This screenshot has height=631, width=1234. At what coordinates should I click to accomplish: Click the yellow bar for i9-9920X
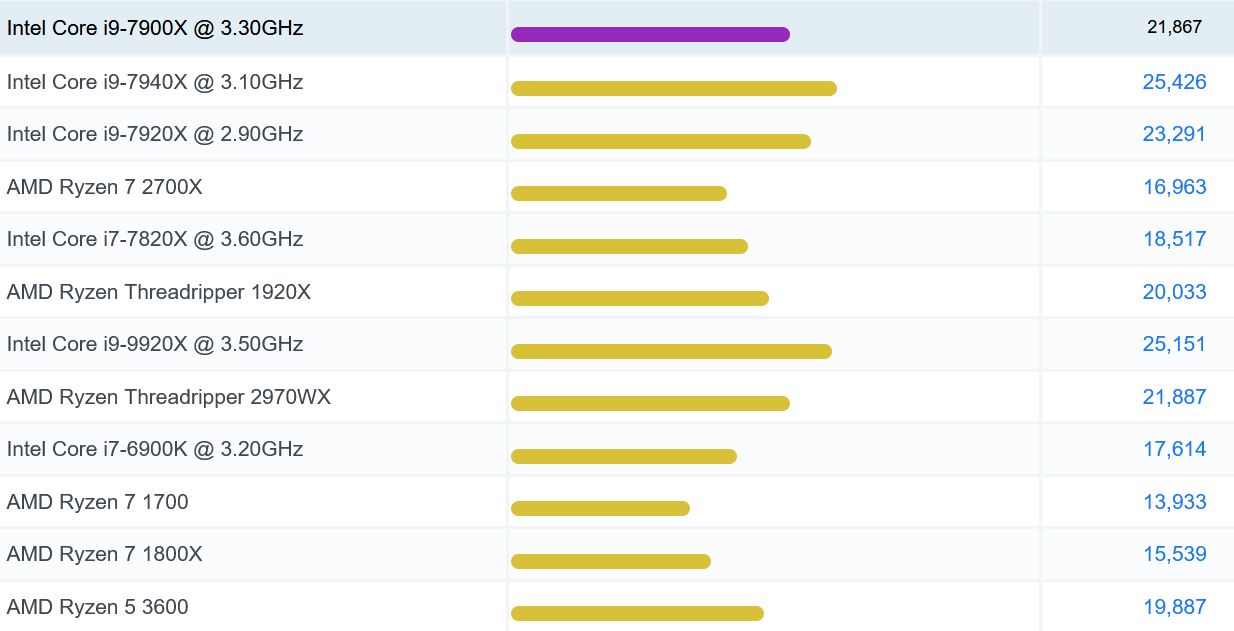coord(671,351)
